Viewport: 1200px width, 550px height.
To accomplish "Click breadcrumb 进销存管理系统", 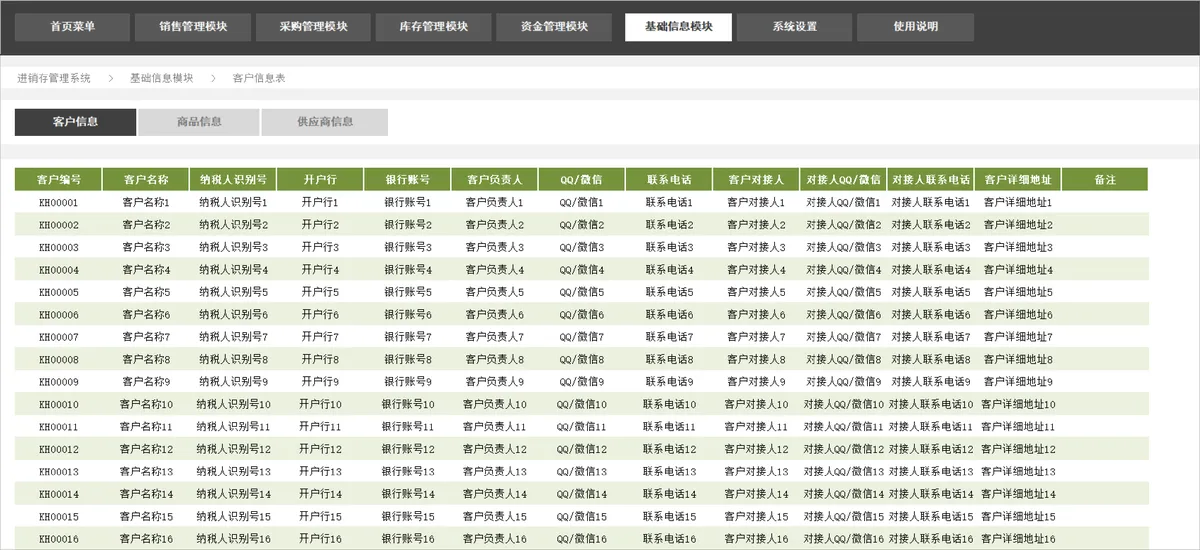I will [54, 77].
